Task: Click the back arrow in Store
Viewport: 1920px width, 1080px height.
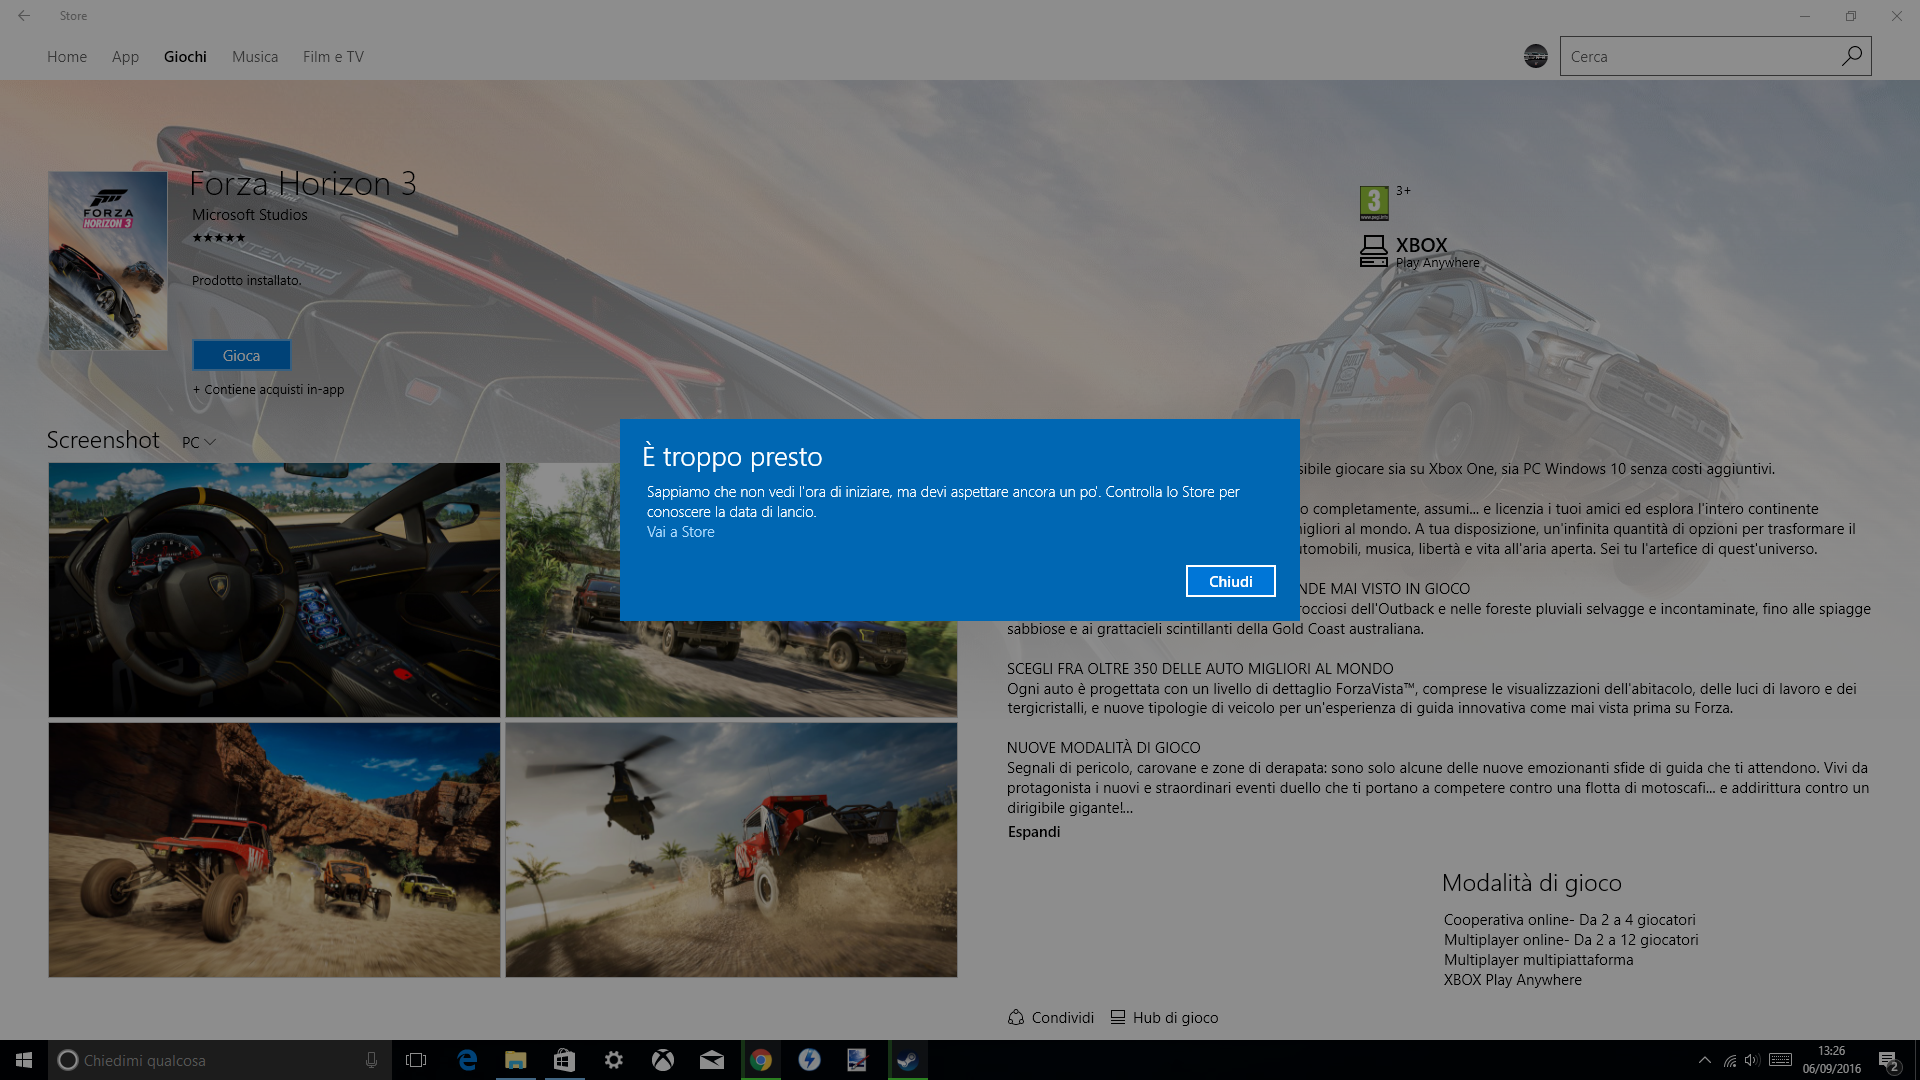Action: (x=24, y=16)
